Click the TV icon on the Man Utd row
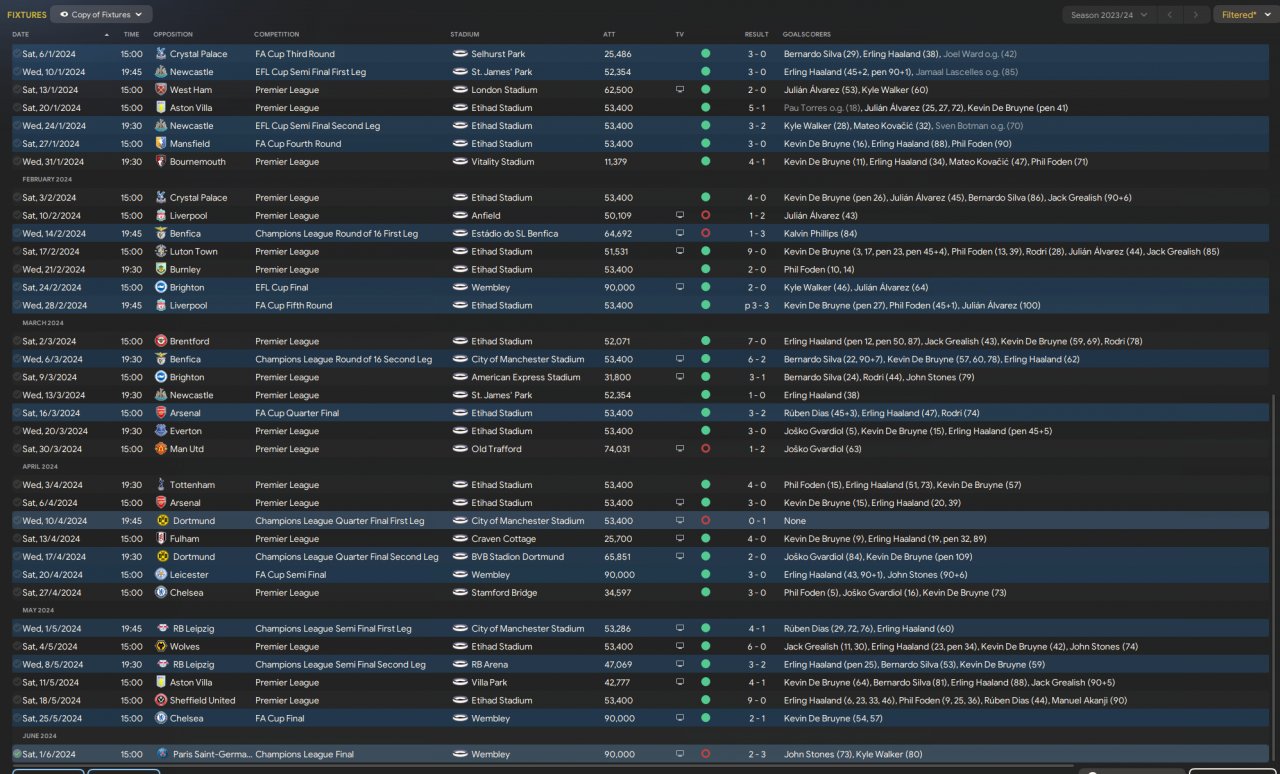 pos(680,449)
